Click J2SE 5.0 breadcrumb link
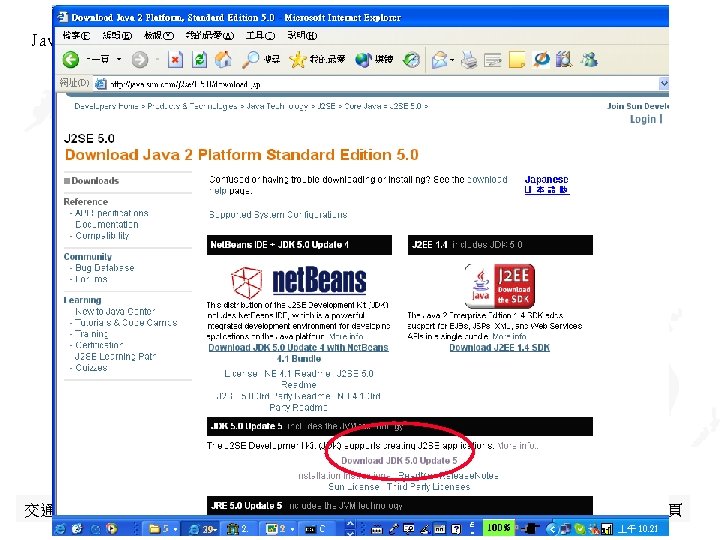This screenshot has height=540, width=720. [x=405, y=106]
